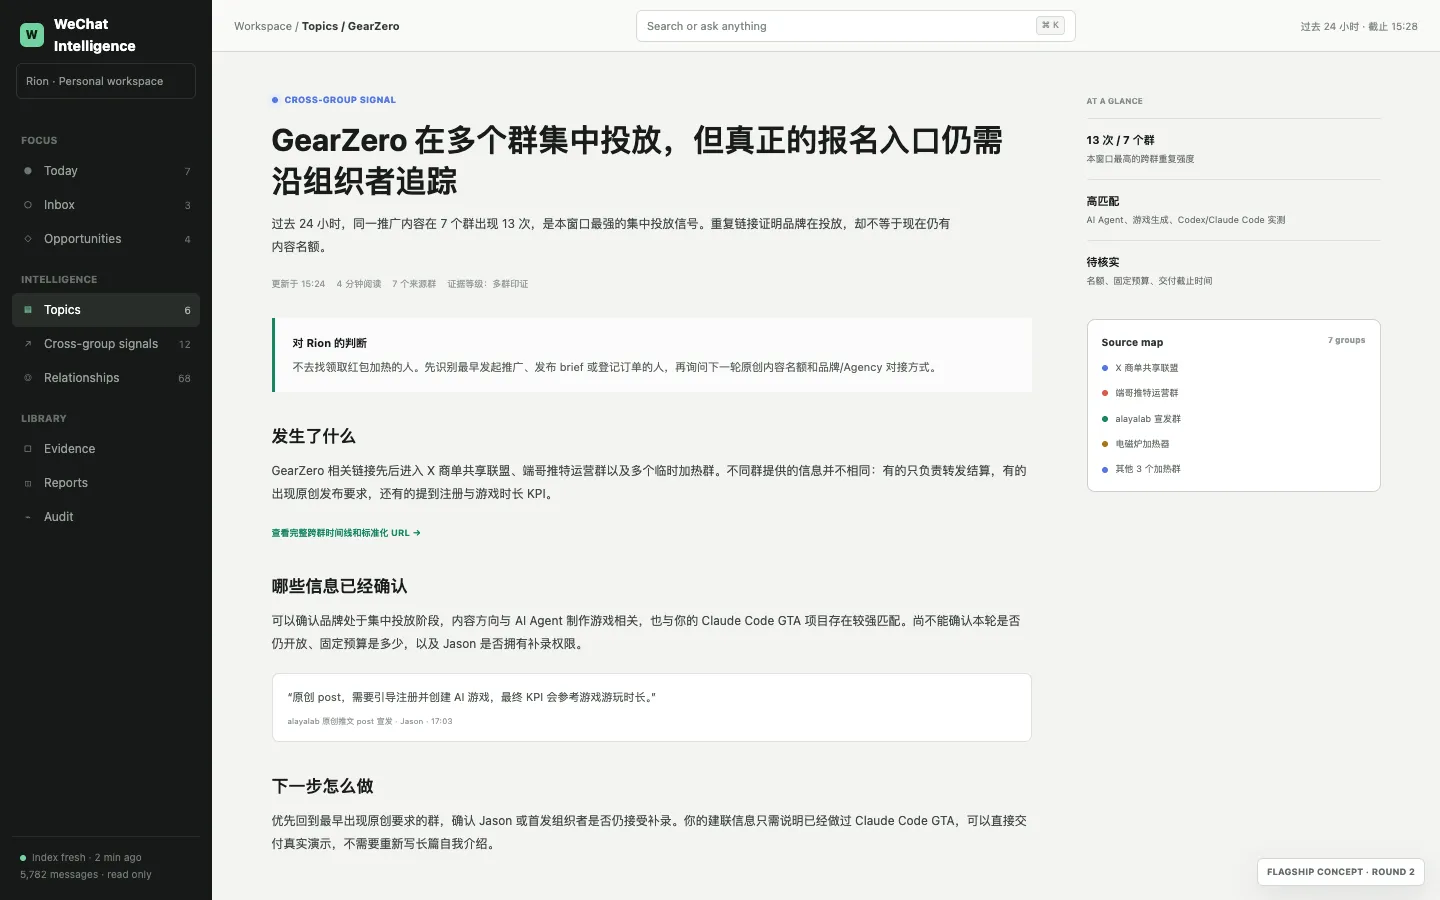The image size is (1440, 900).
Task: Click the Reports icon
Action: (x=28, y=483)
